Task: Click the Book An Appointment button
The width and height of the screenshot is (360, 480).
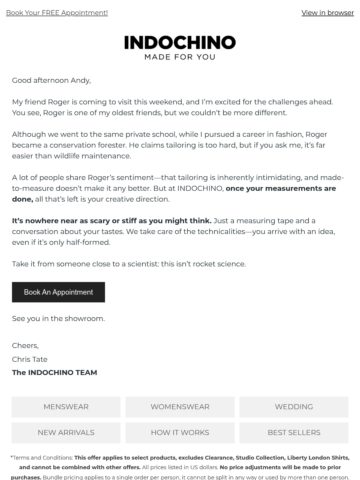Action: (x=58, y=292)
